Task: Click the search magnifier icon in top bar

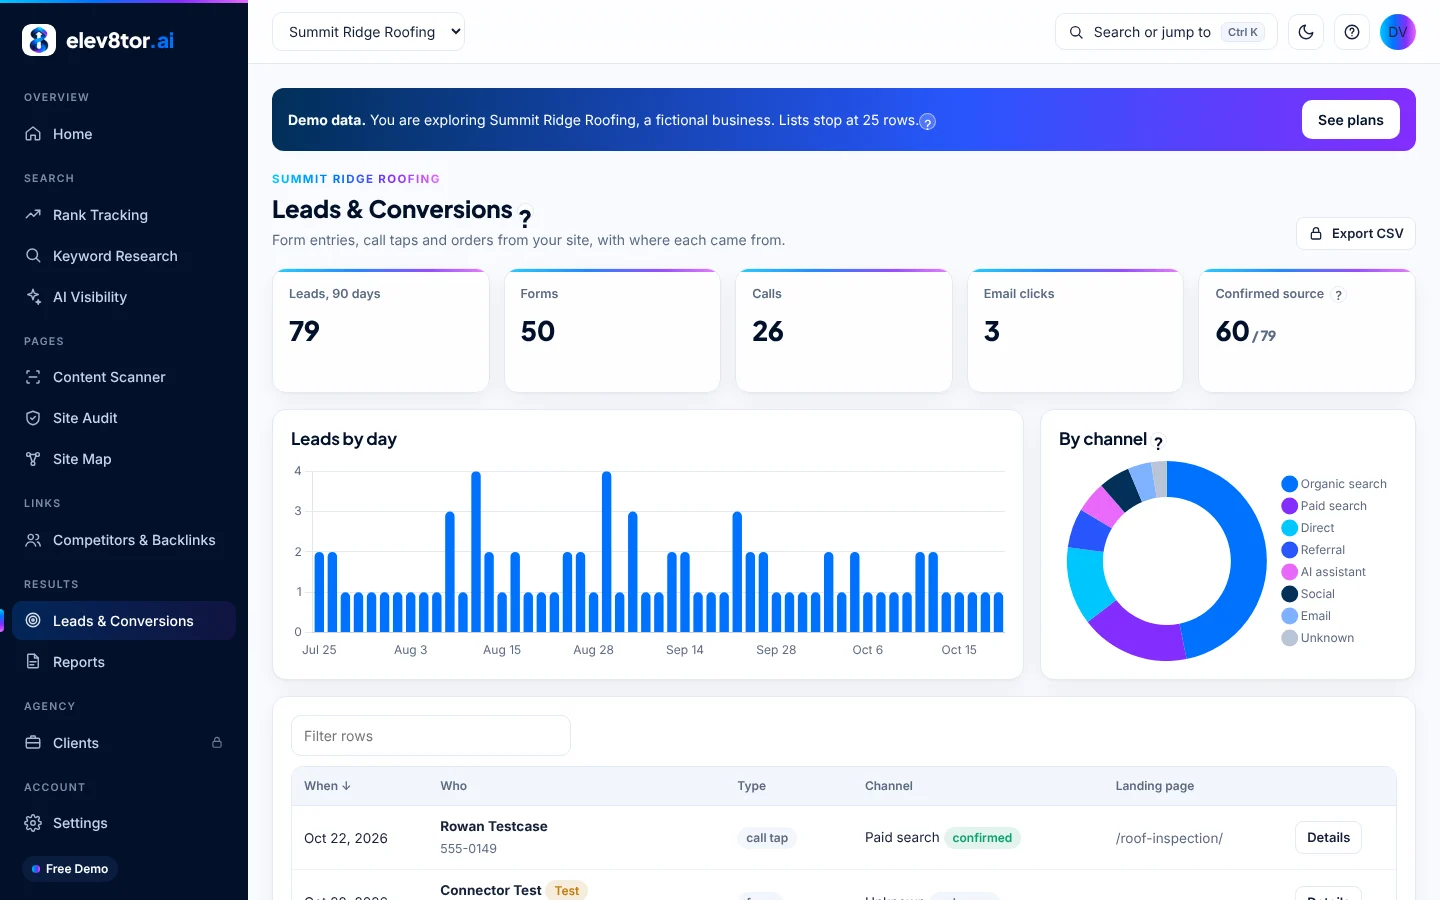Action: [x=1076, y=32]
